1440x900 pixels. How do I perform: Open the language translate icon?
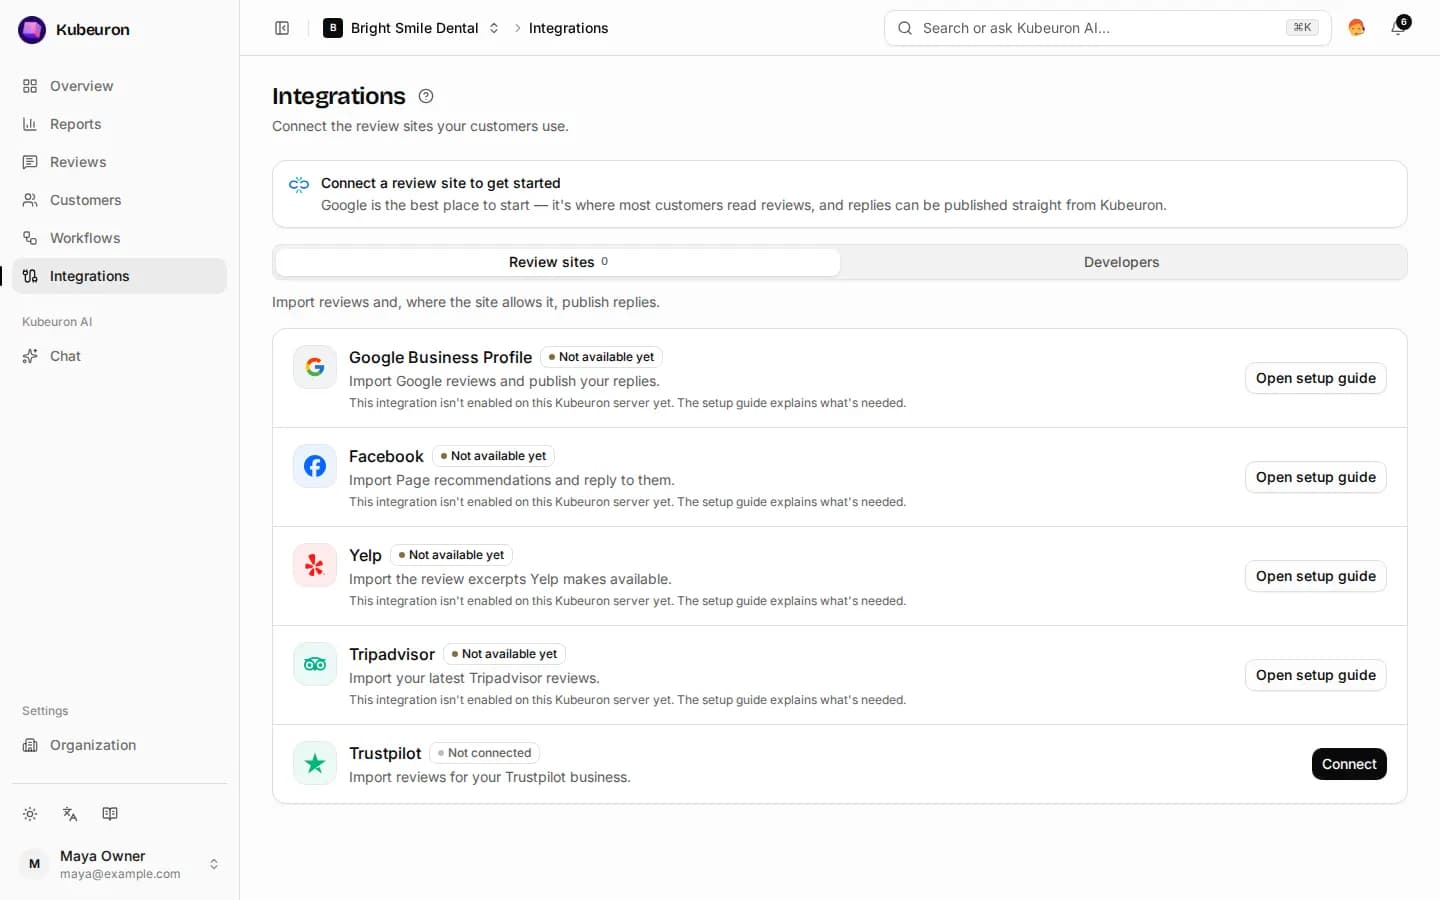tap(70, 814)
